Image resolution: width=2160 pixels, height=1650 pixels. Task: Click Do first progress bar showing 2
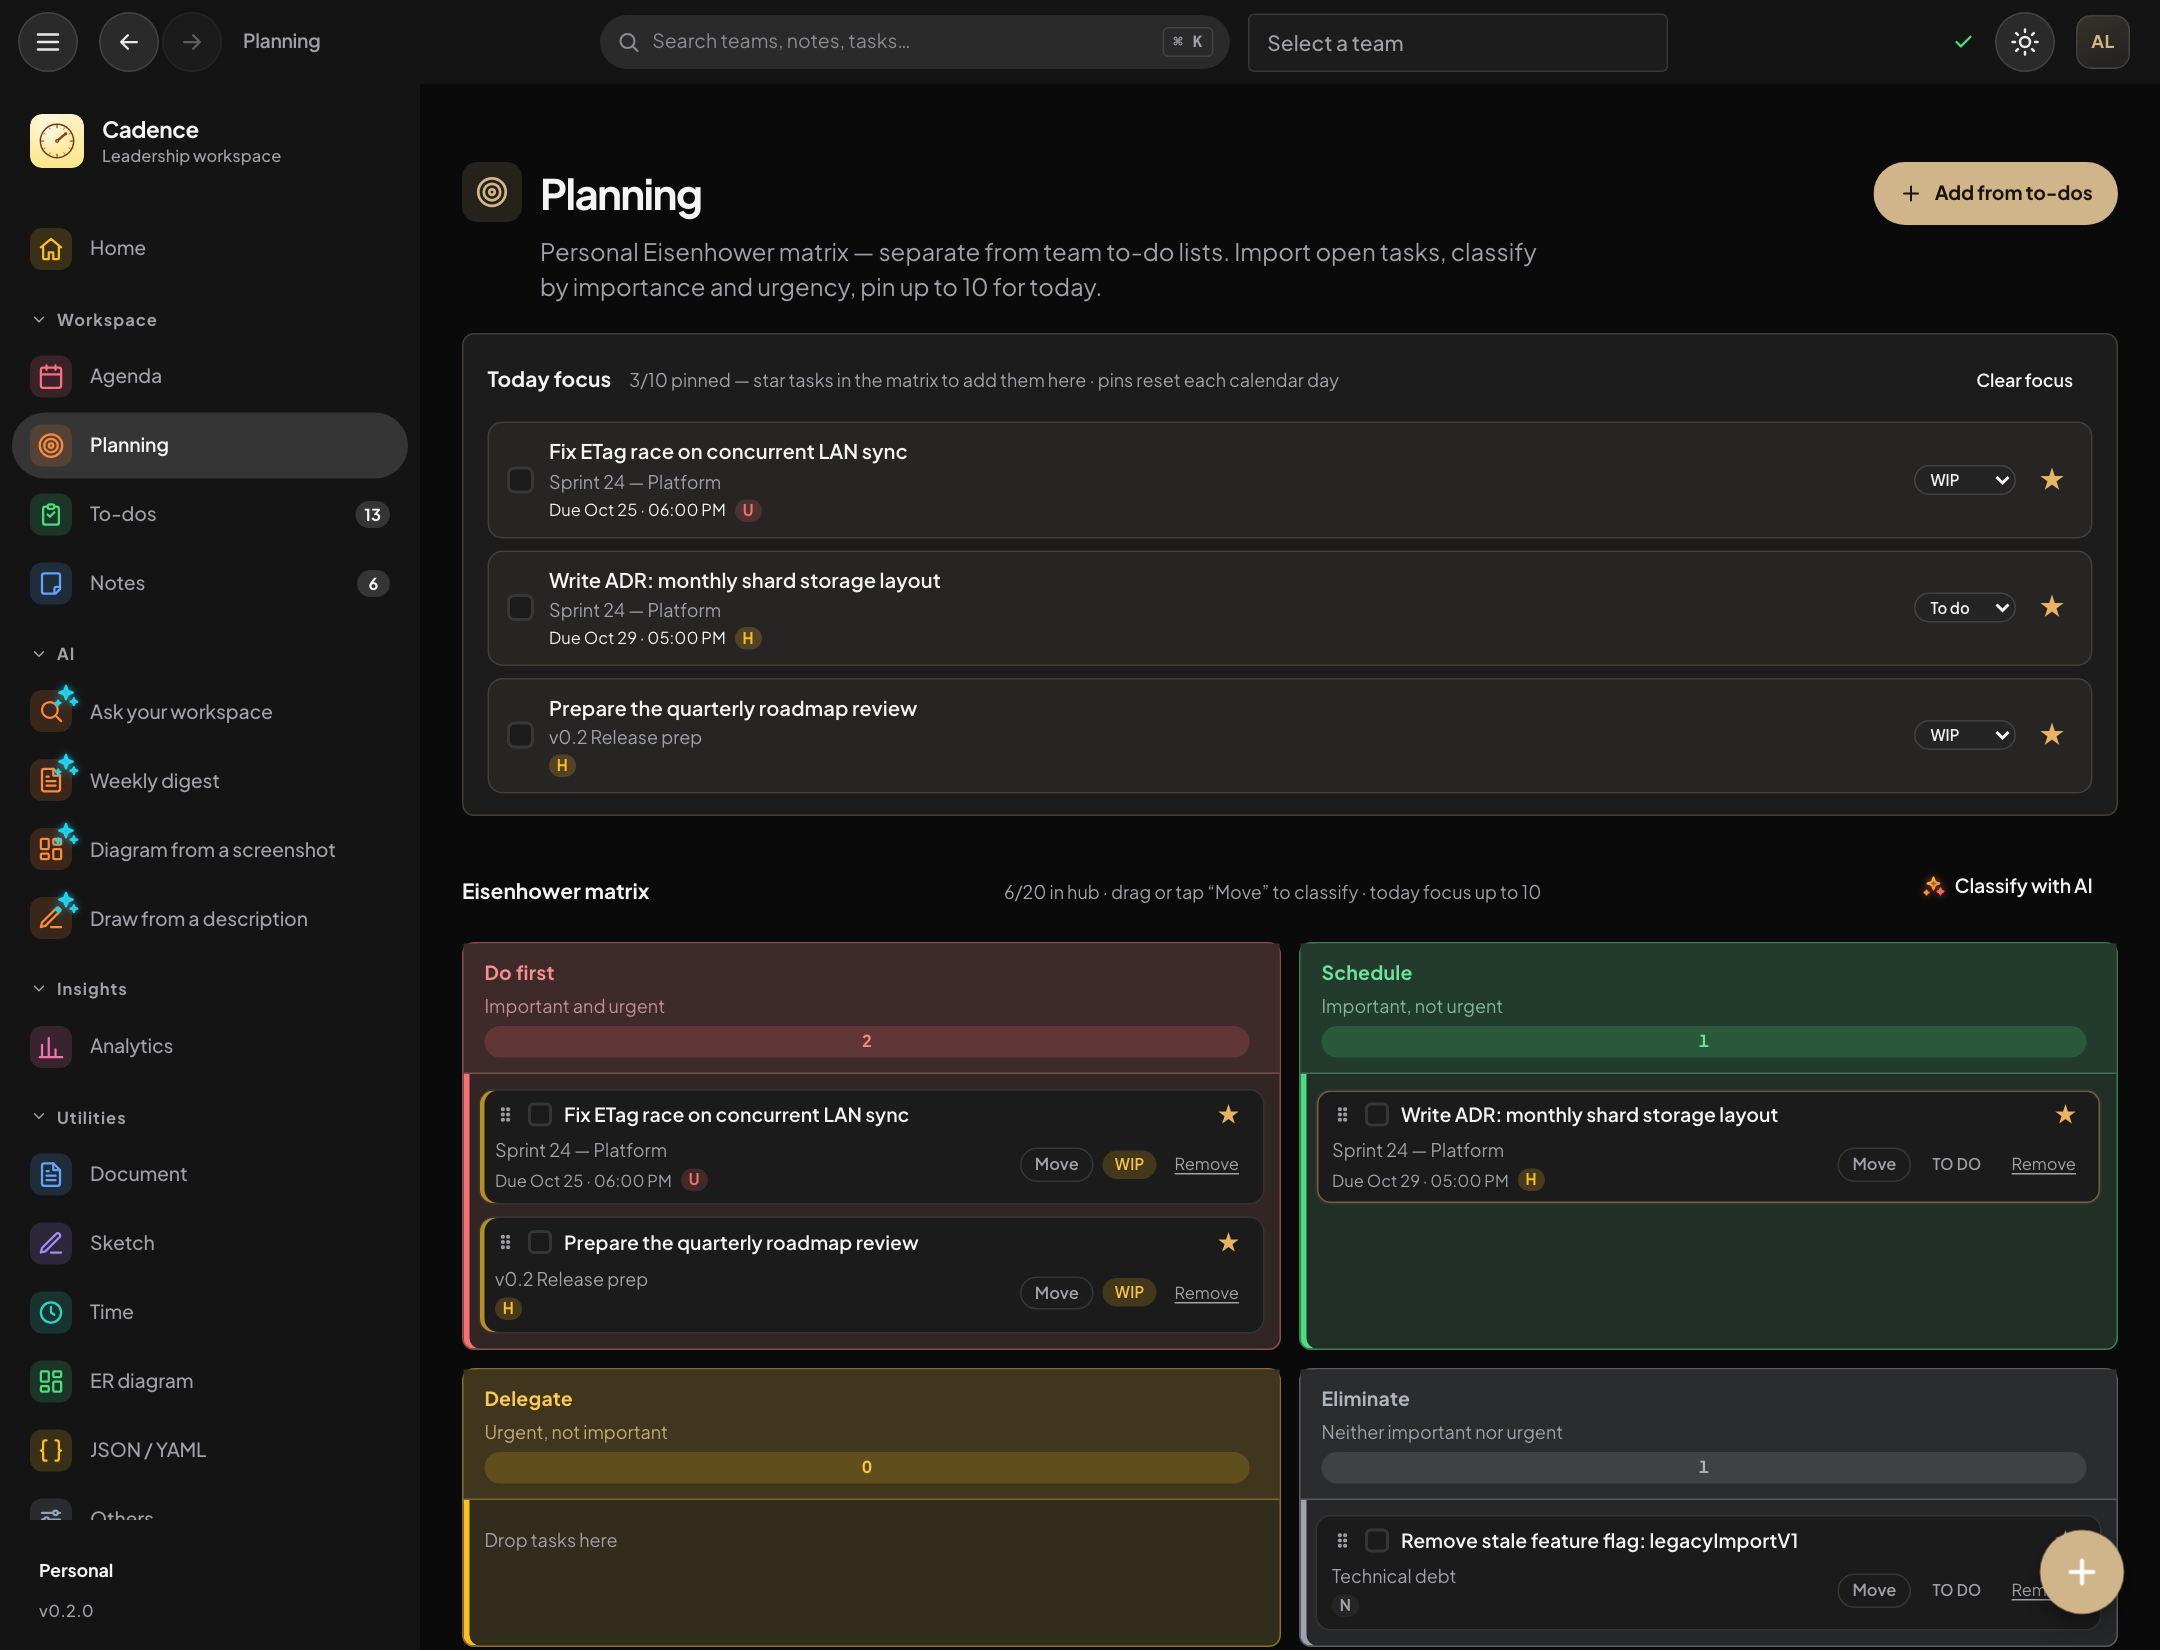[x=867, y=1042]
